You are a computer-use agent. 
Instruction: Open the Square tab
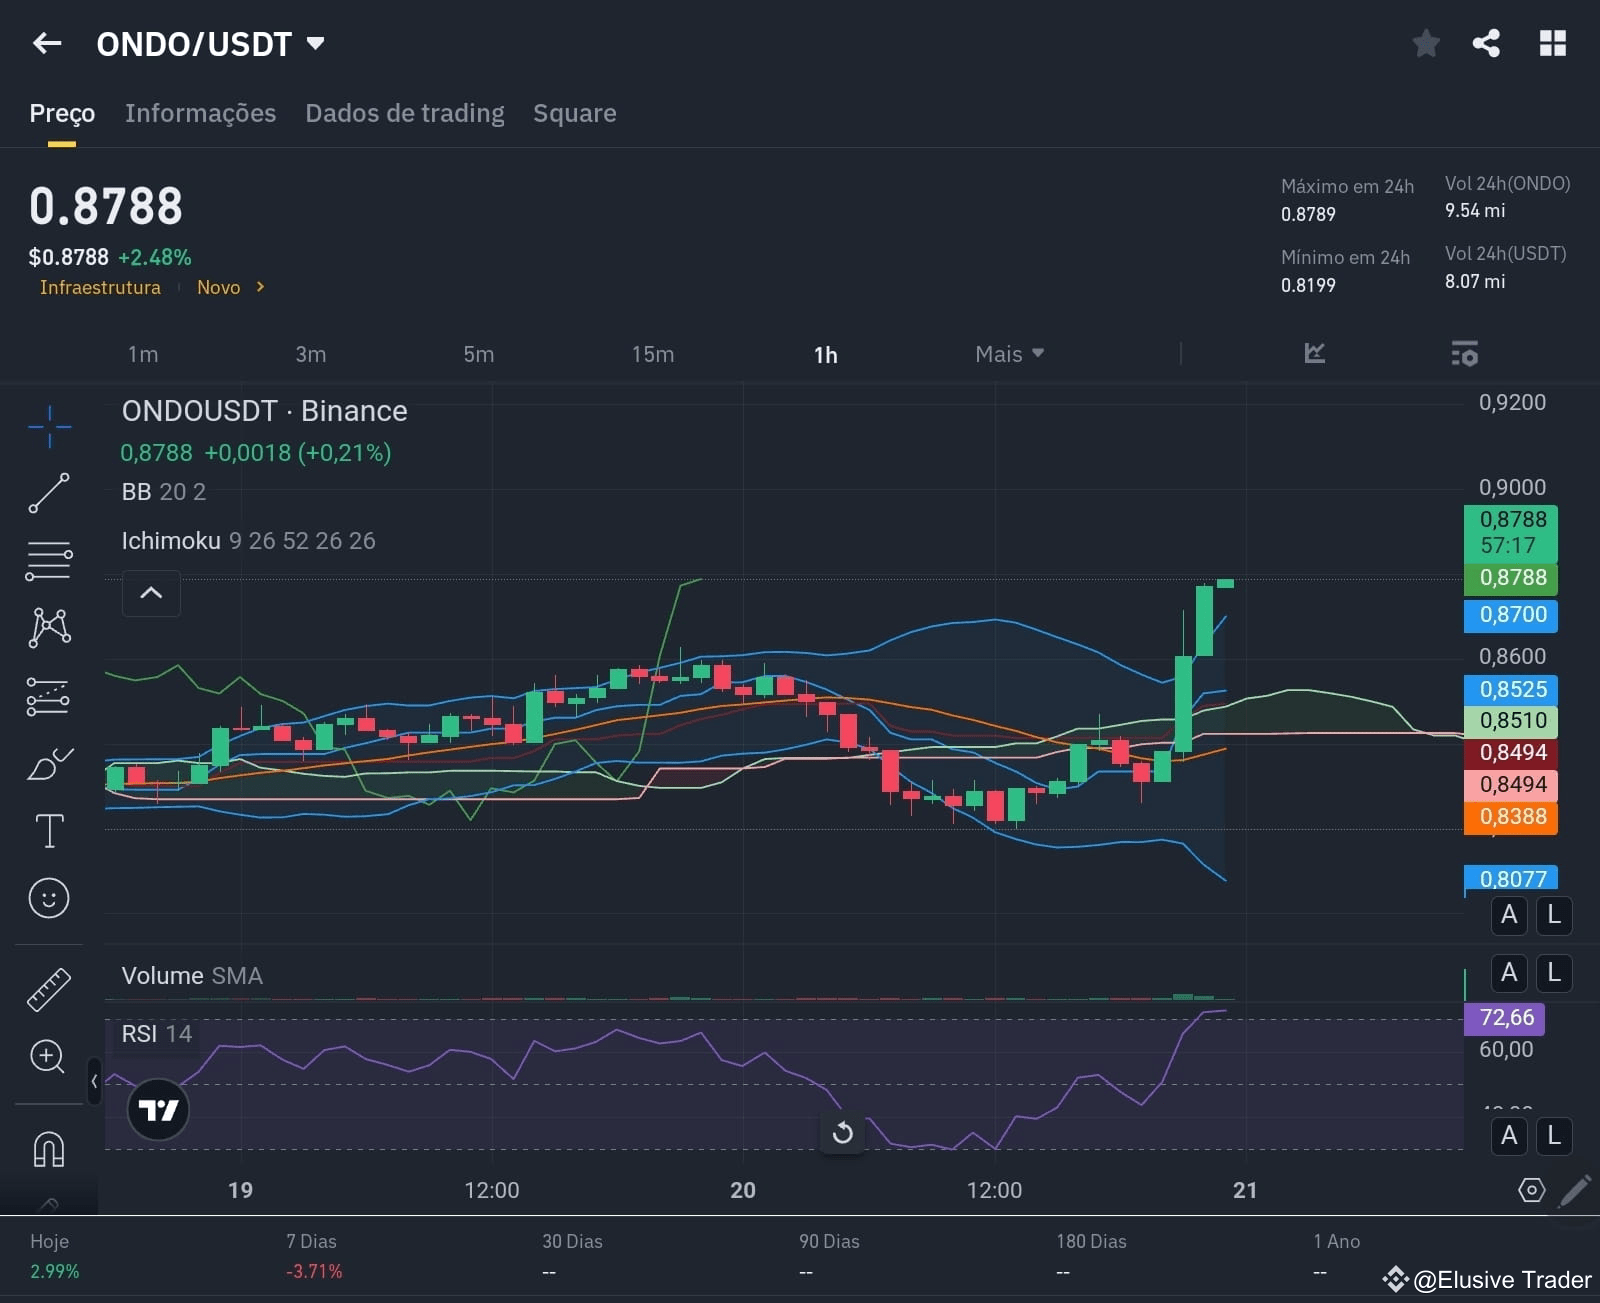point(575,113)
